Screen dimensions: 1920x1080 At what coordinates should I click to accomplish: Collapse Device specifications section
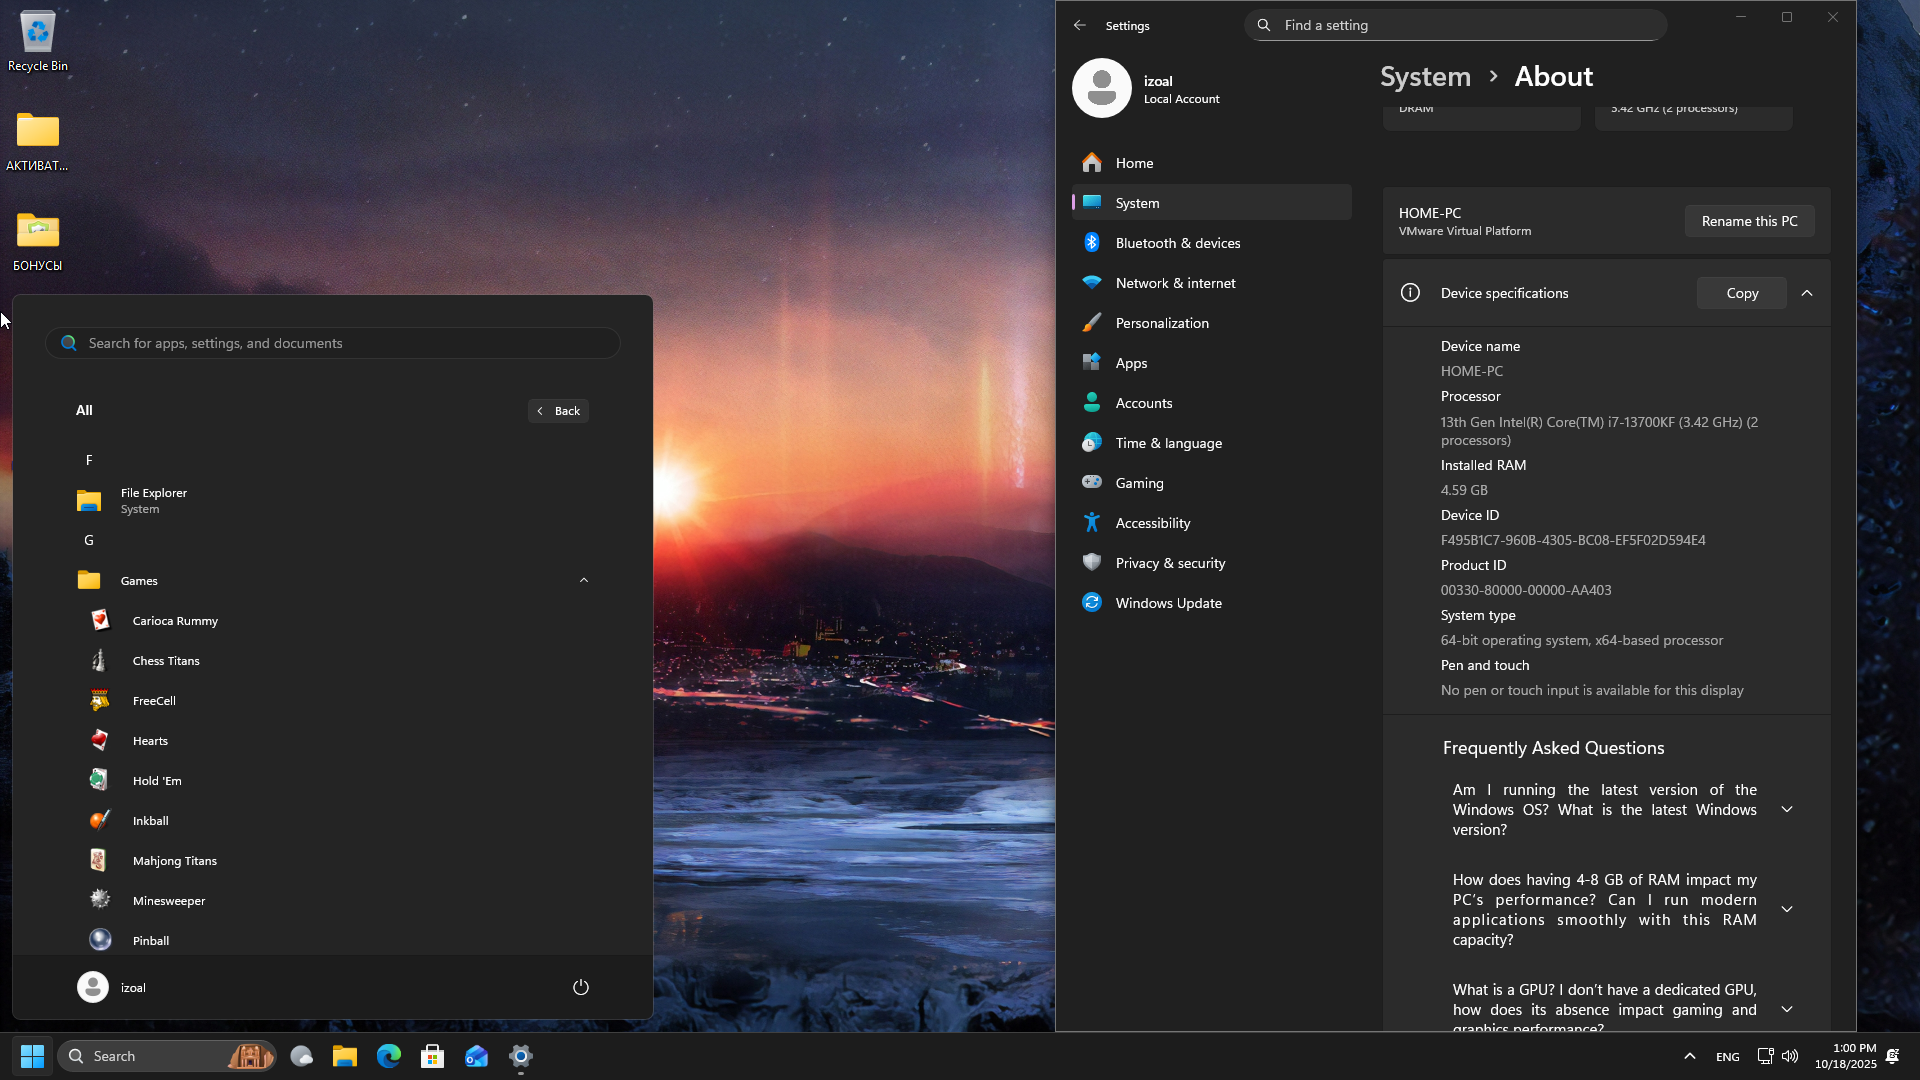click(x=1807, y=293)
